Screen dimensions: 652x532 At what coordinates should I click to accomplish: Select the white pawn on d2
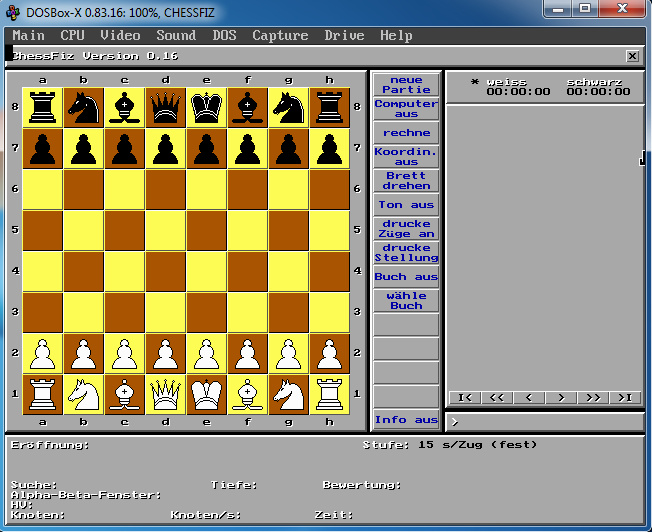pos(165,354)
